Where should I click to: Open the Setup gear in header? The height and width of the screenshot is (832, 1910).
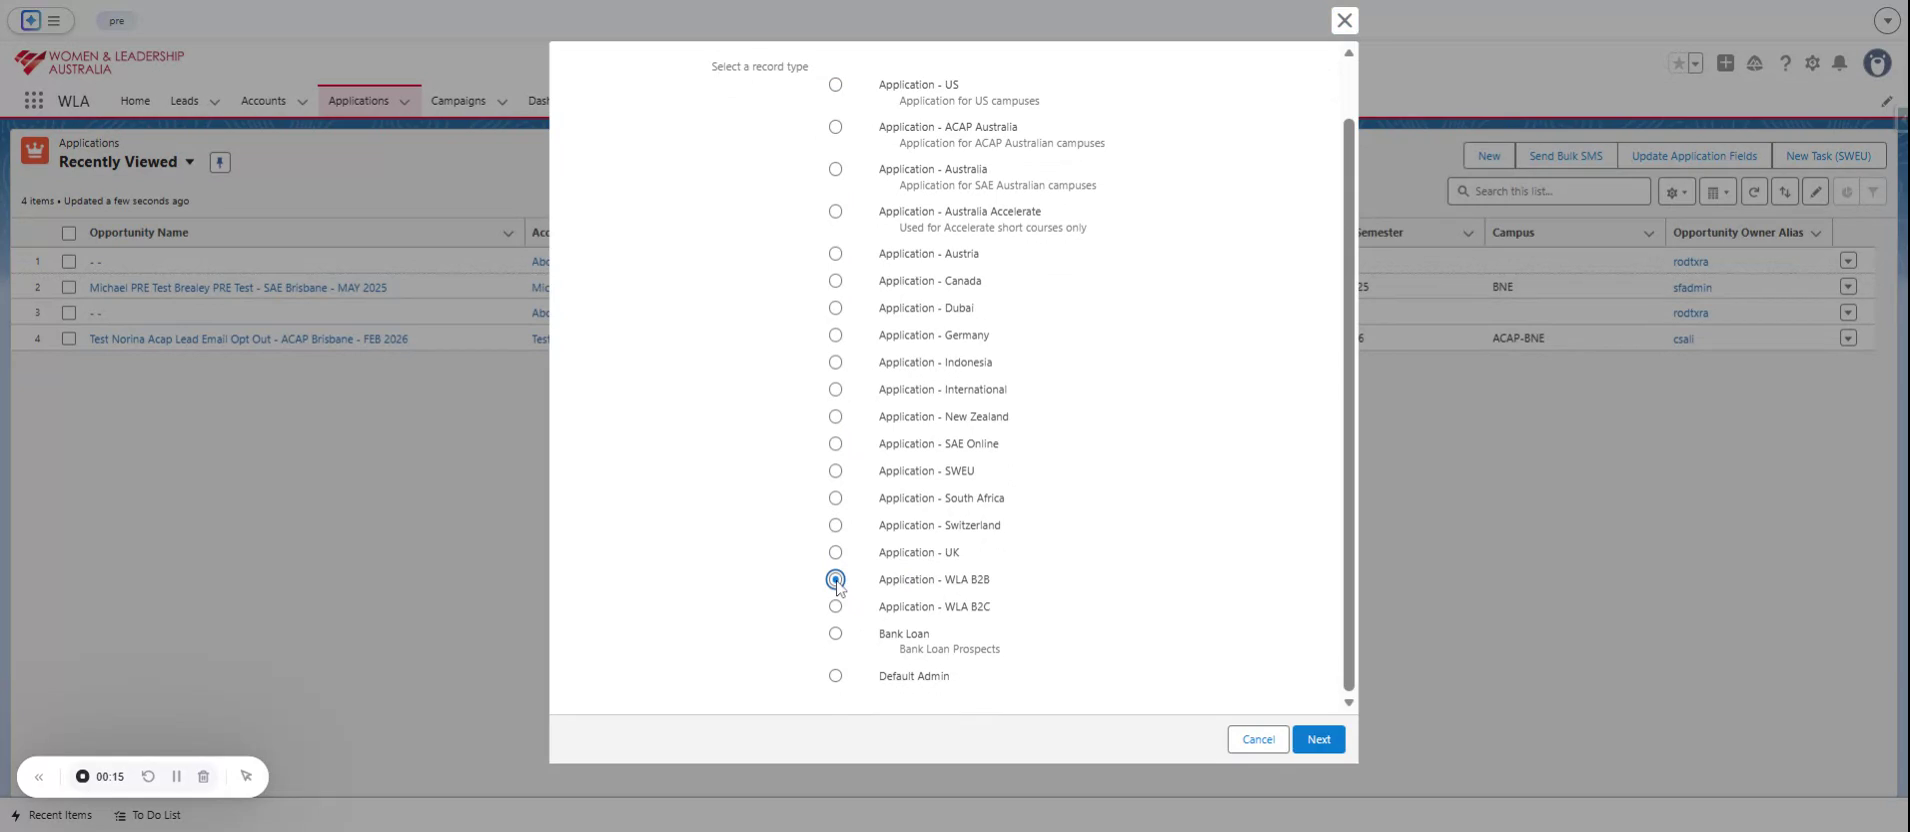click(x=1812, y=63)
